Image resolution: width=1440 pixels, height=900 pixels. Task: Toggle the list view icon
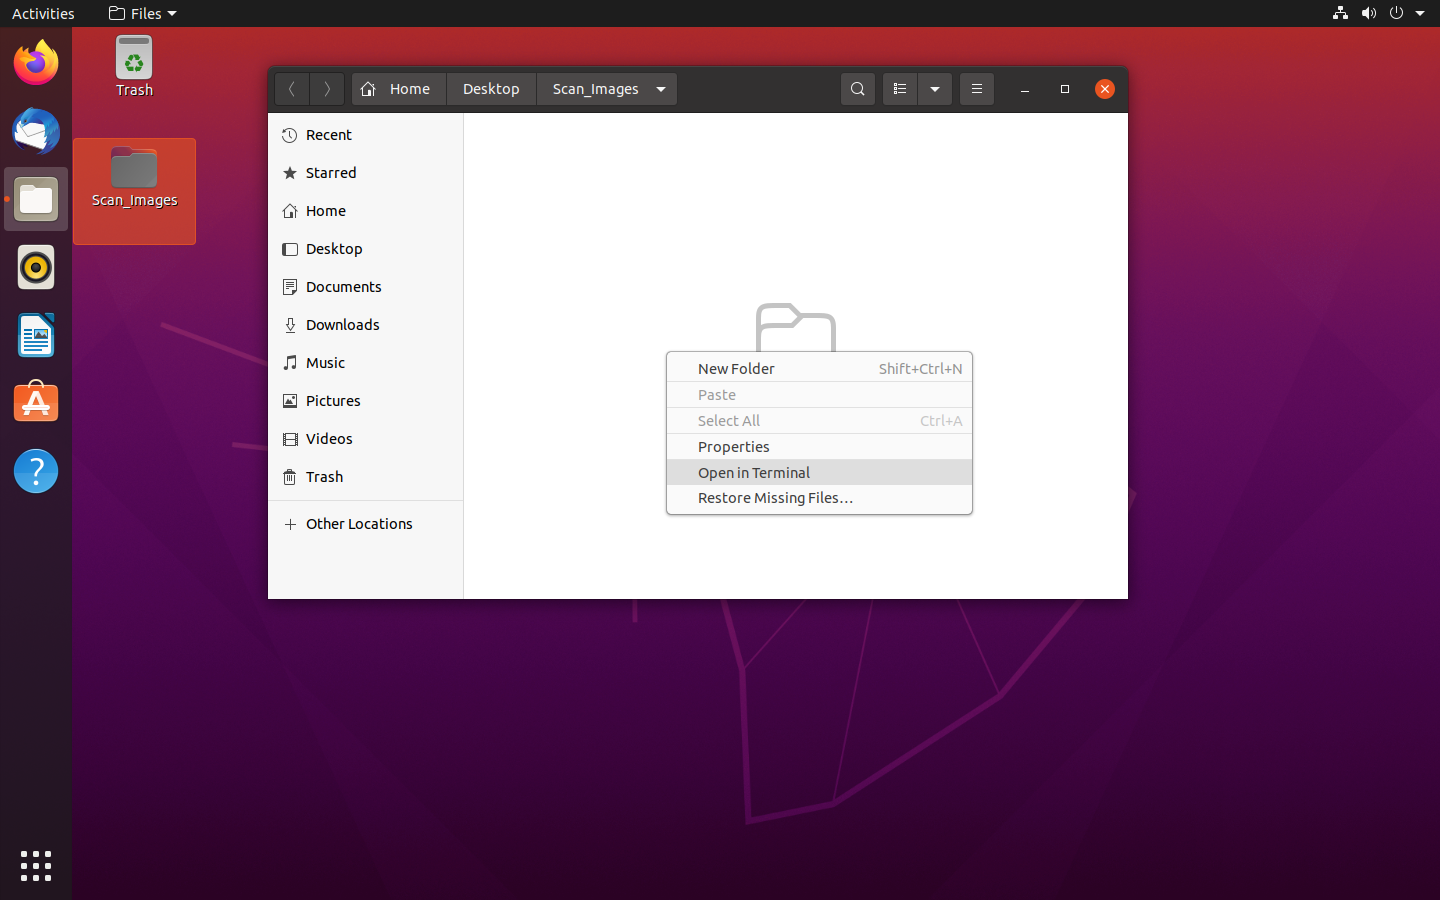pyautogui.click(x=899, y=89)
